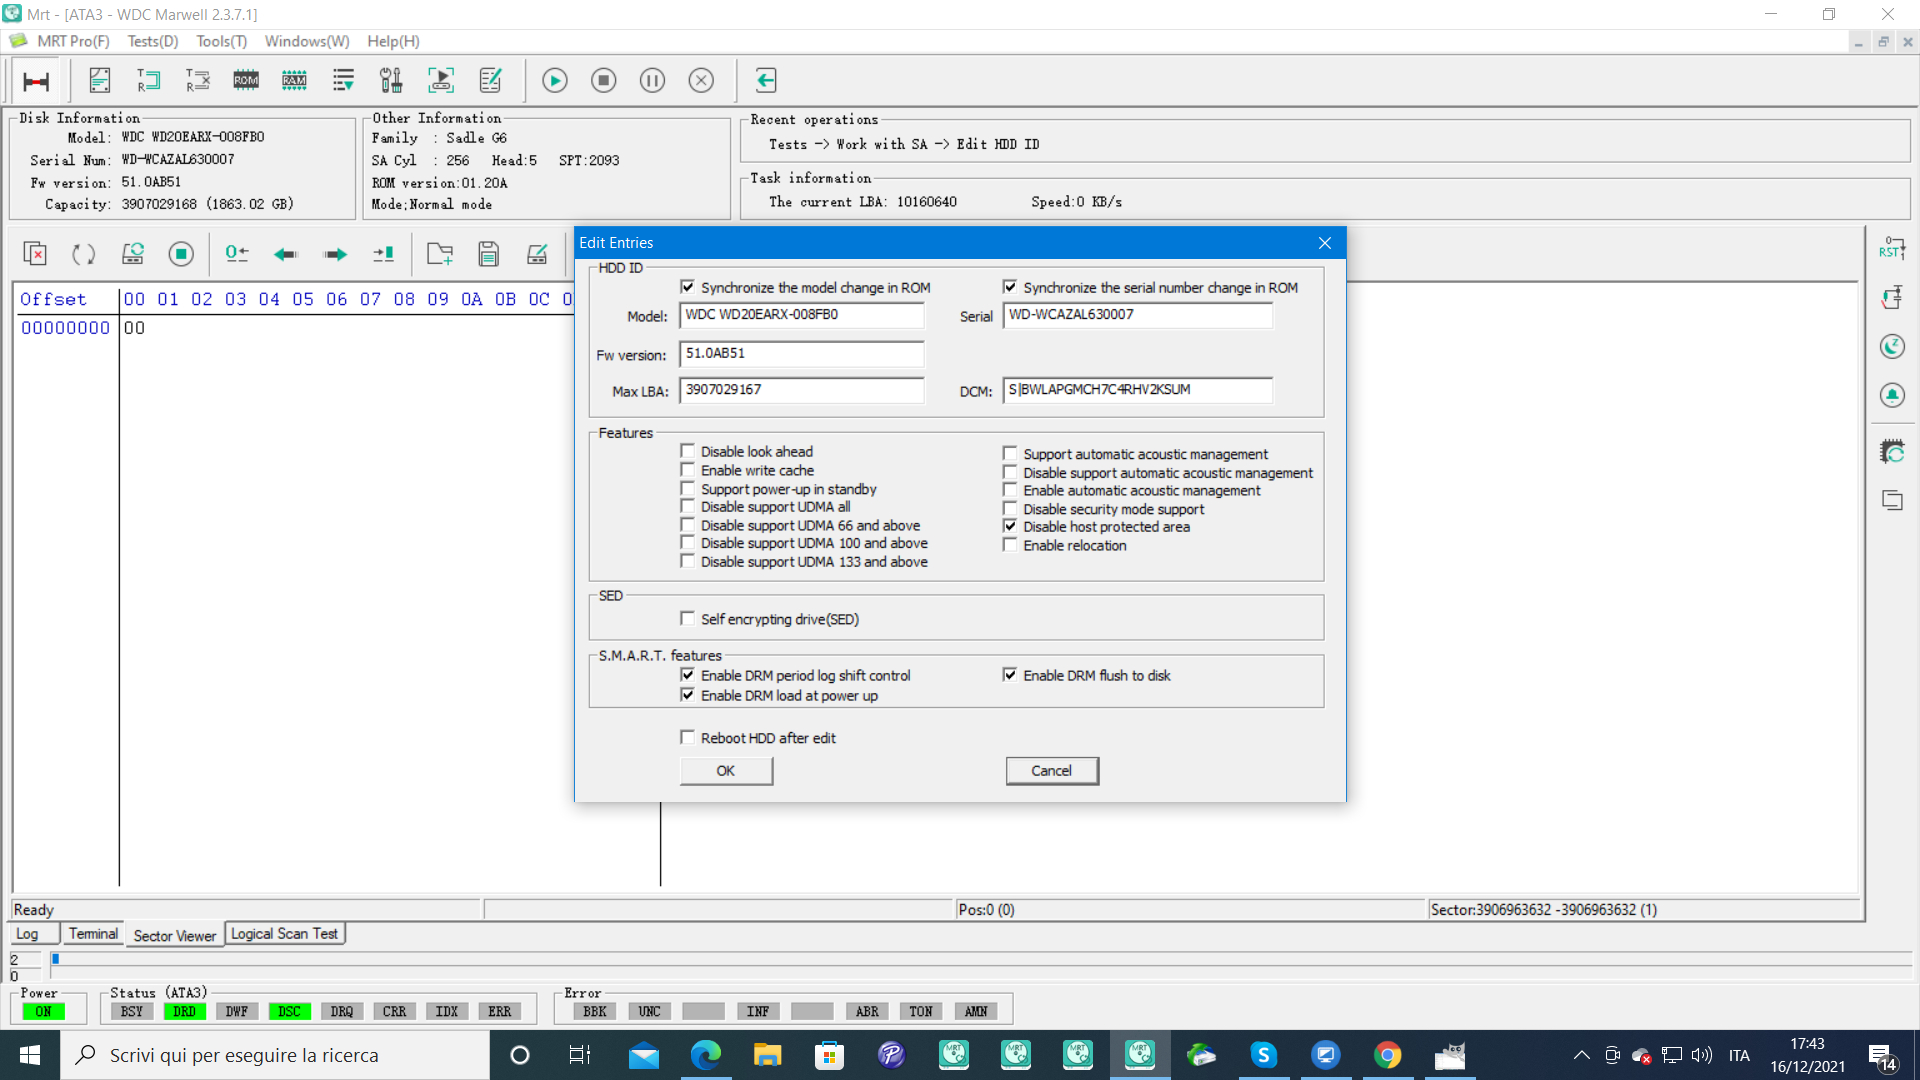Toggle Enable DRM flush to disk
This screenshot has height=1080, width=1920.
click(x=1010, y=675)
